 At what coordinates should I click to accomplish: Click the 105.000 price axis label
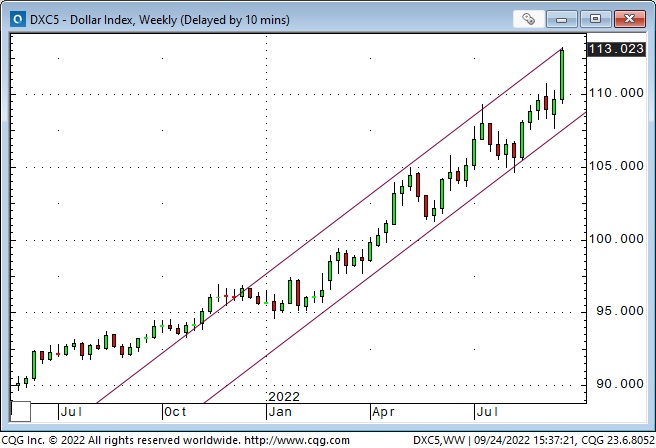click(x=616, y=166)
